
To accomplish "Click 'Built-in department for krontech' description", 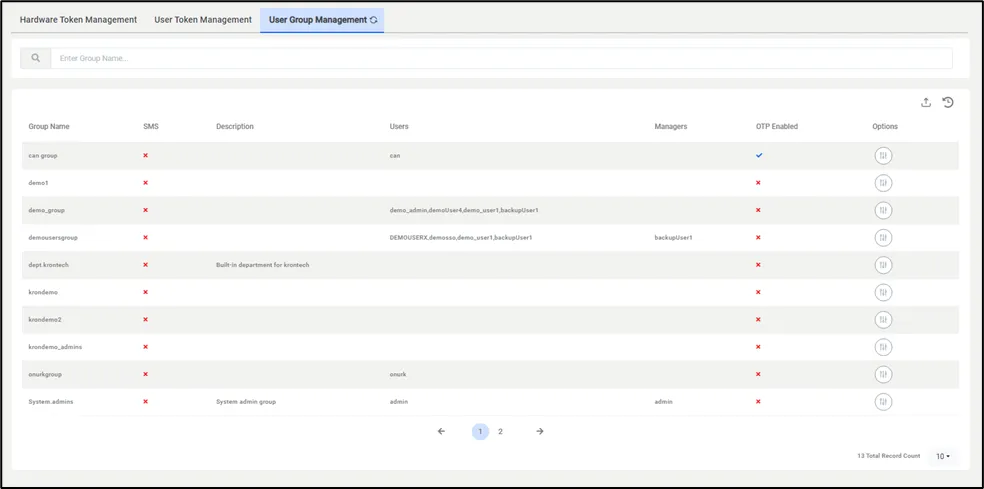I will tap(262, 265).
